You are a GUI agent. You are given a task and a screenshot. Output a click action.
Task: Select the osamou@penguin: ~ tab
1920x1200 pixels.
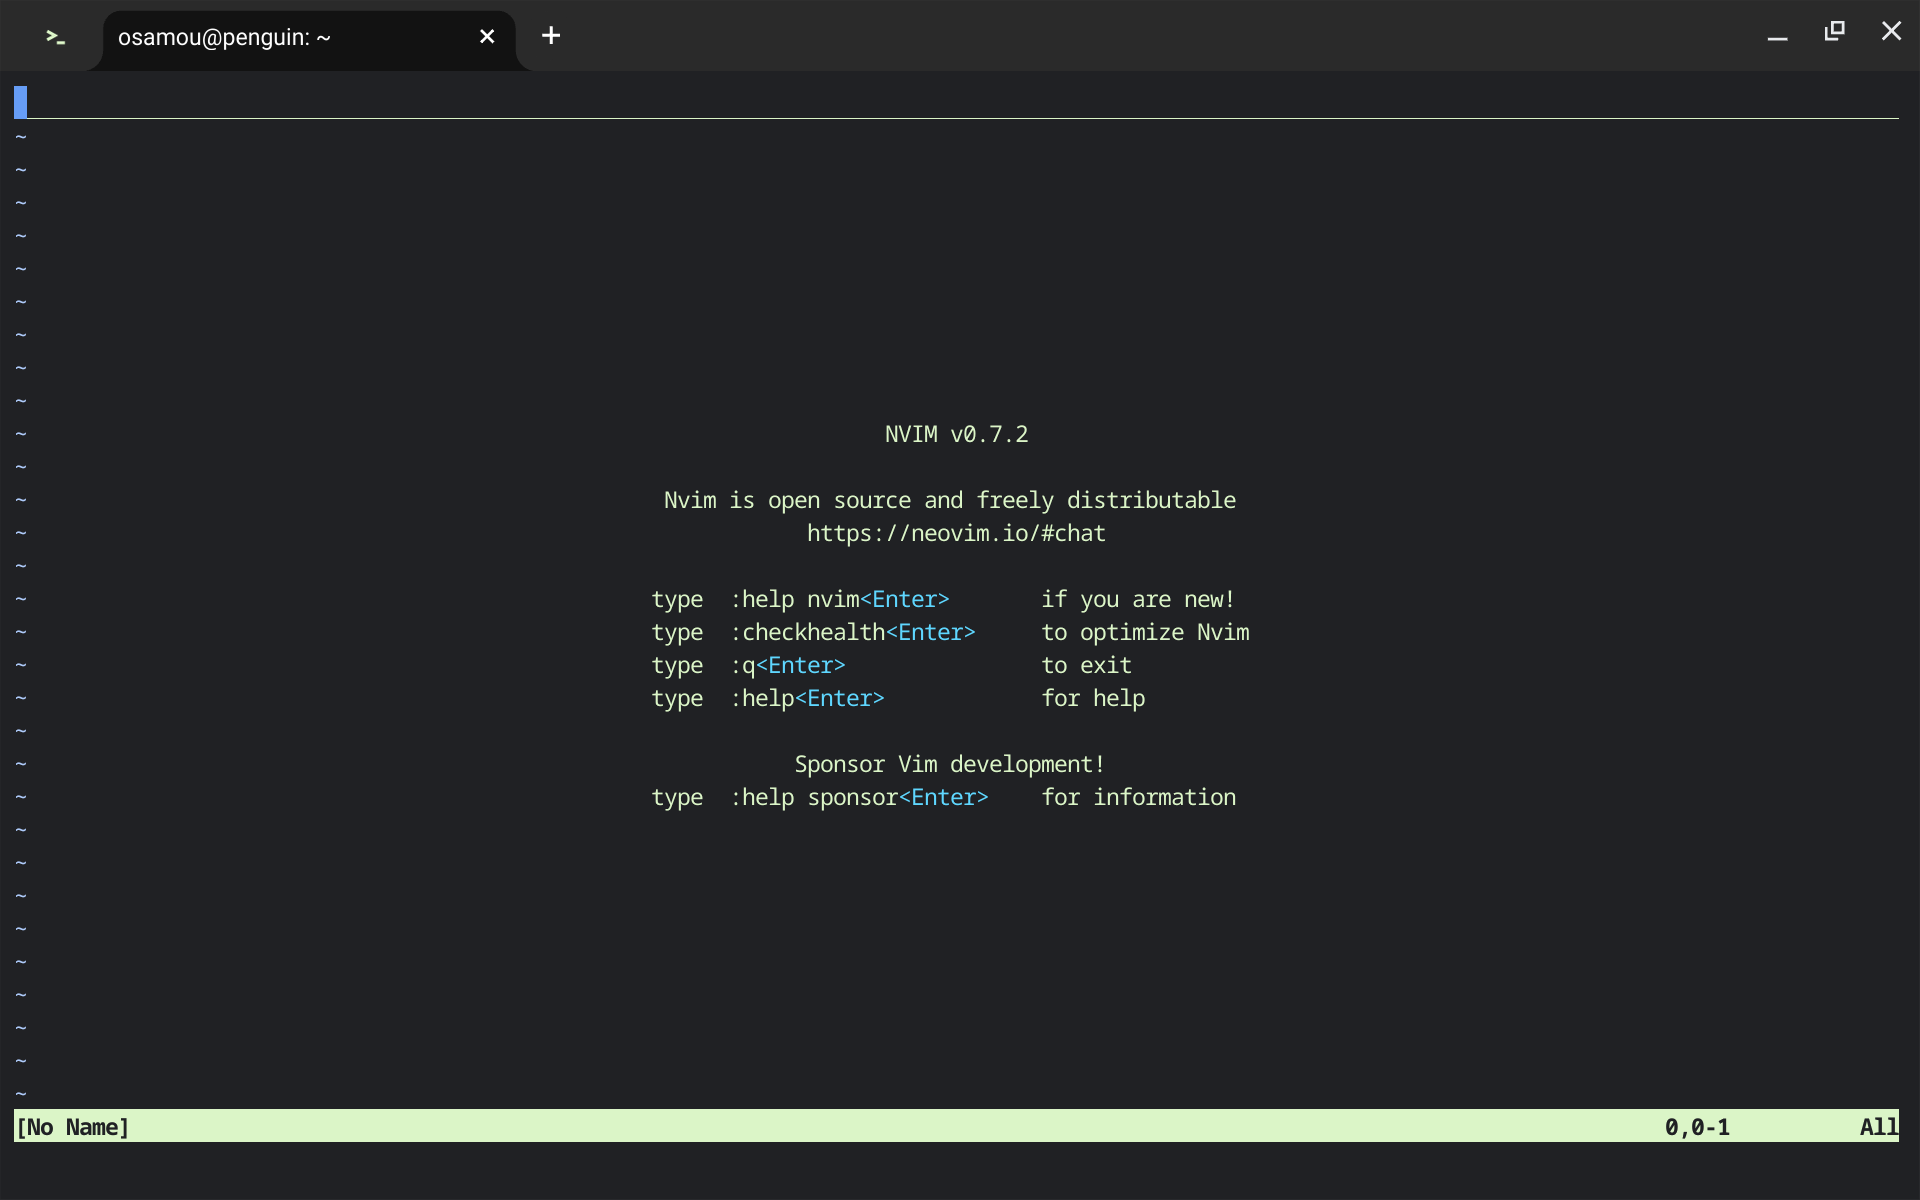click(224, 38)
